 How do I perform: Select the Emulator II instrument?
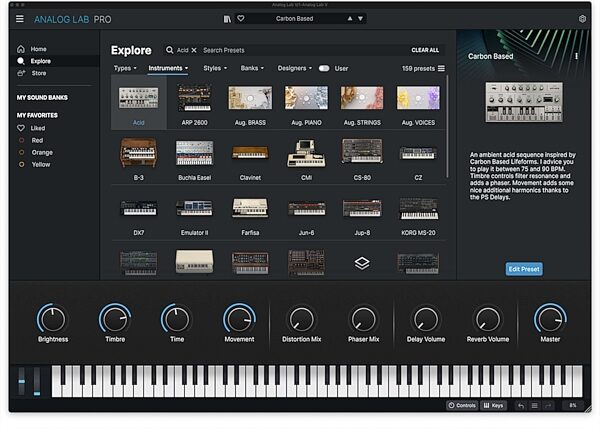pos(194,214)
